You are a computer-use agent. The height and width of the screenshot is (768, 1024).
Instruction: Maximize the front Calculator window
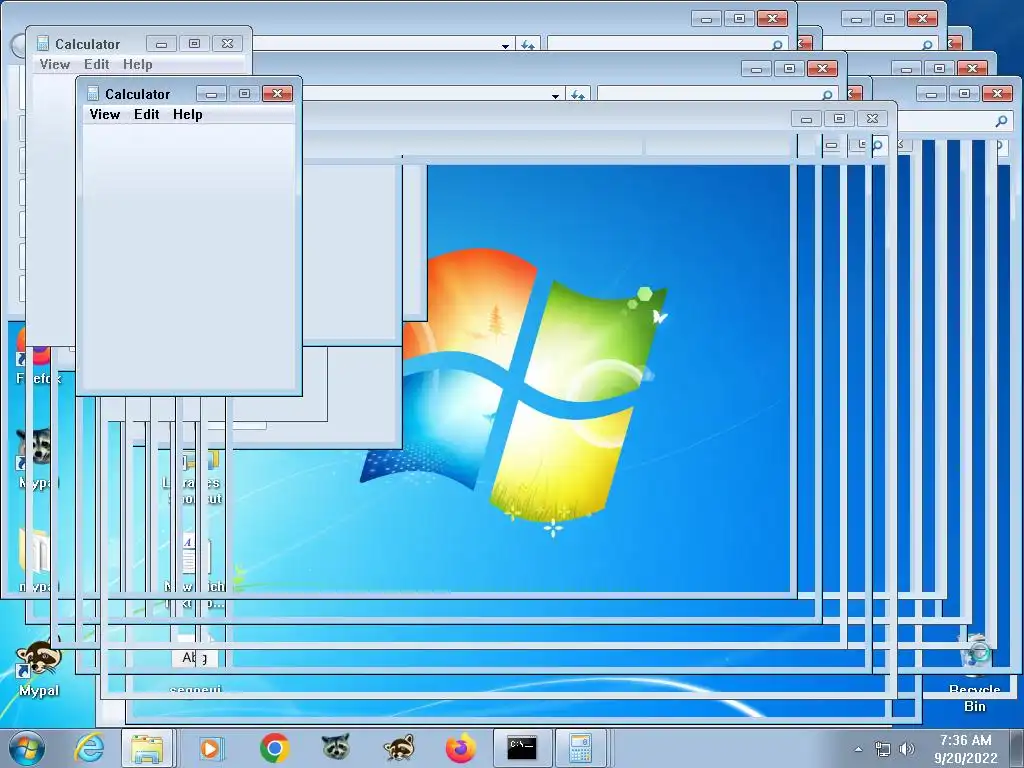click(244, 94)
